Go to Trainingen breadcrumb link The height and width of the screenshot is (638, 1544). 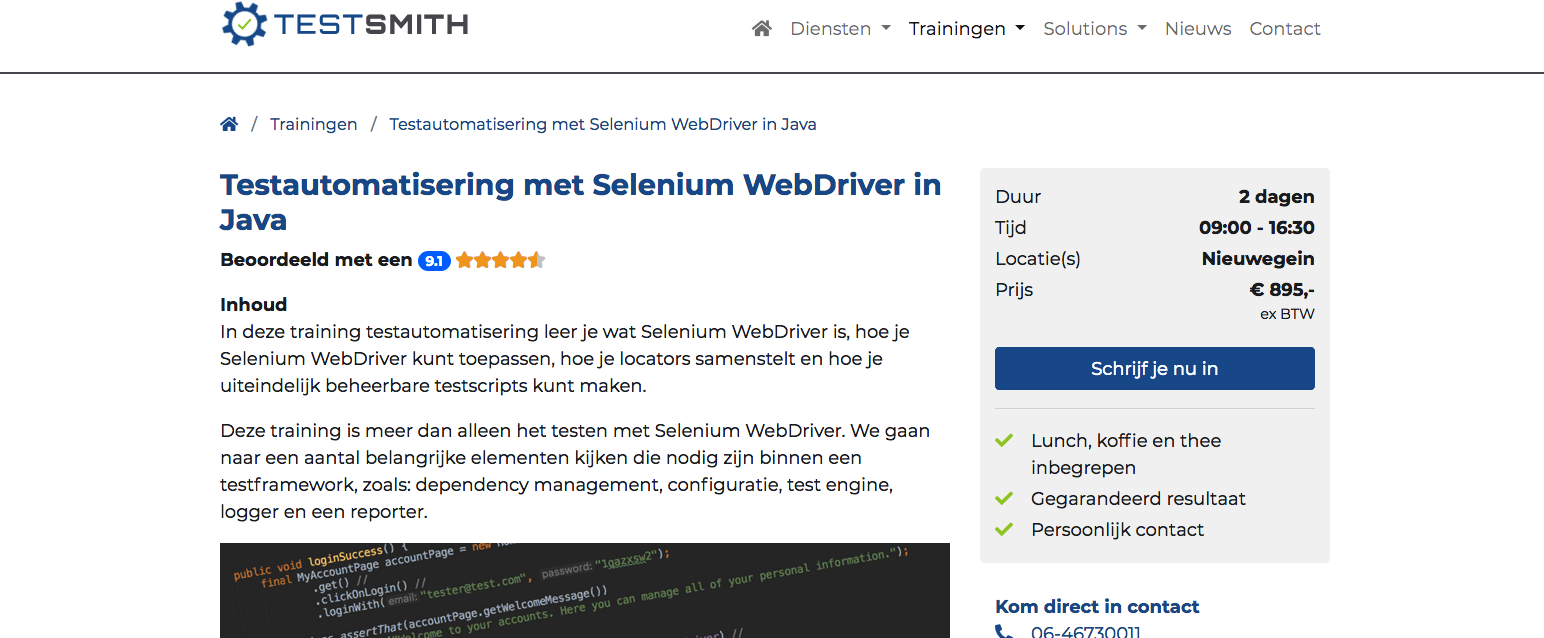(314, 124)
